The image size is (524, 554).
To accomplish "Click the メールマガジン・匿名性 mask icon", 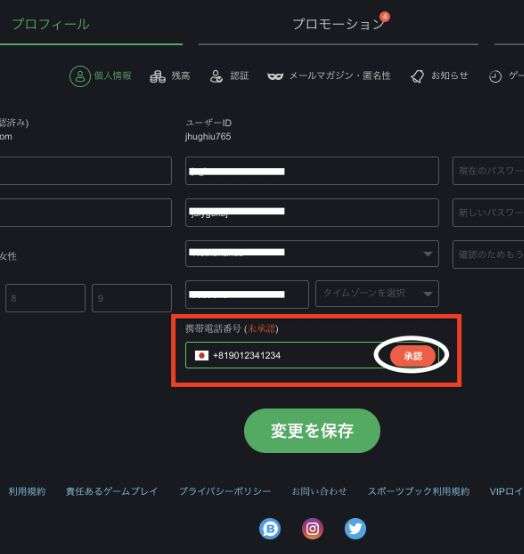I will [x=275, y=76].
